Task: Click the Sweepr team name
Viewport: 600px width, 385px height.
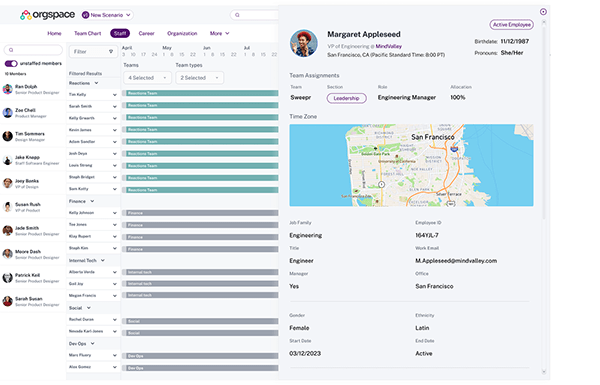Action: [x=301, y=98]
